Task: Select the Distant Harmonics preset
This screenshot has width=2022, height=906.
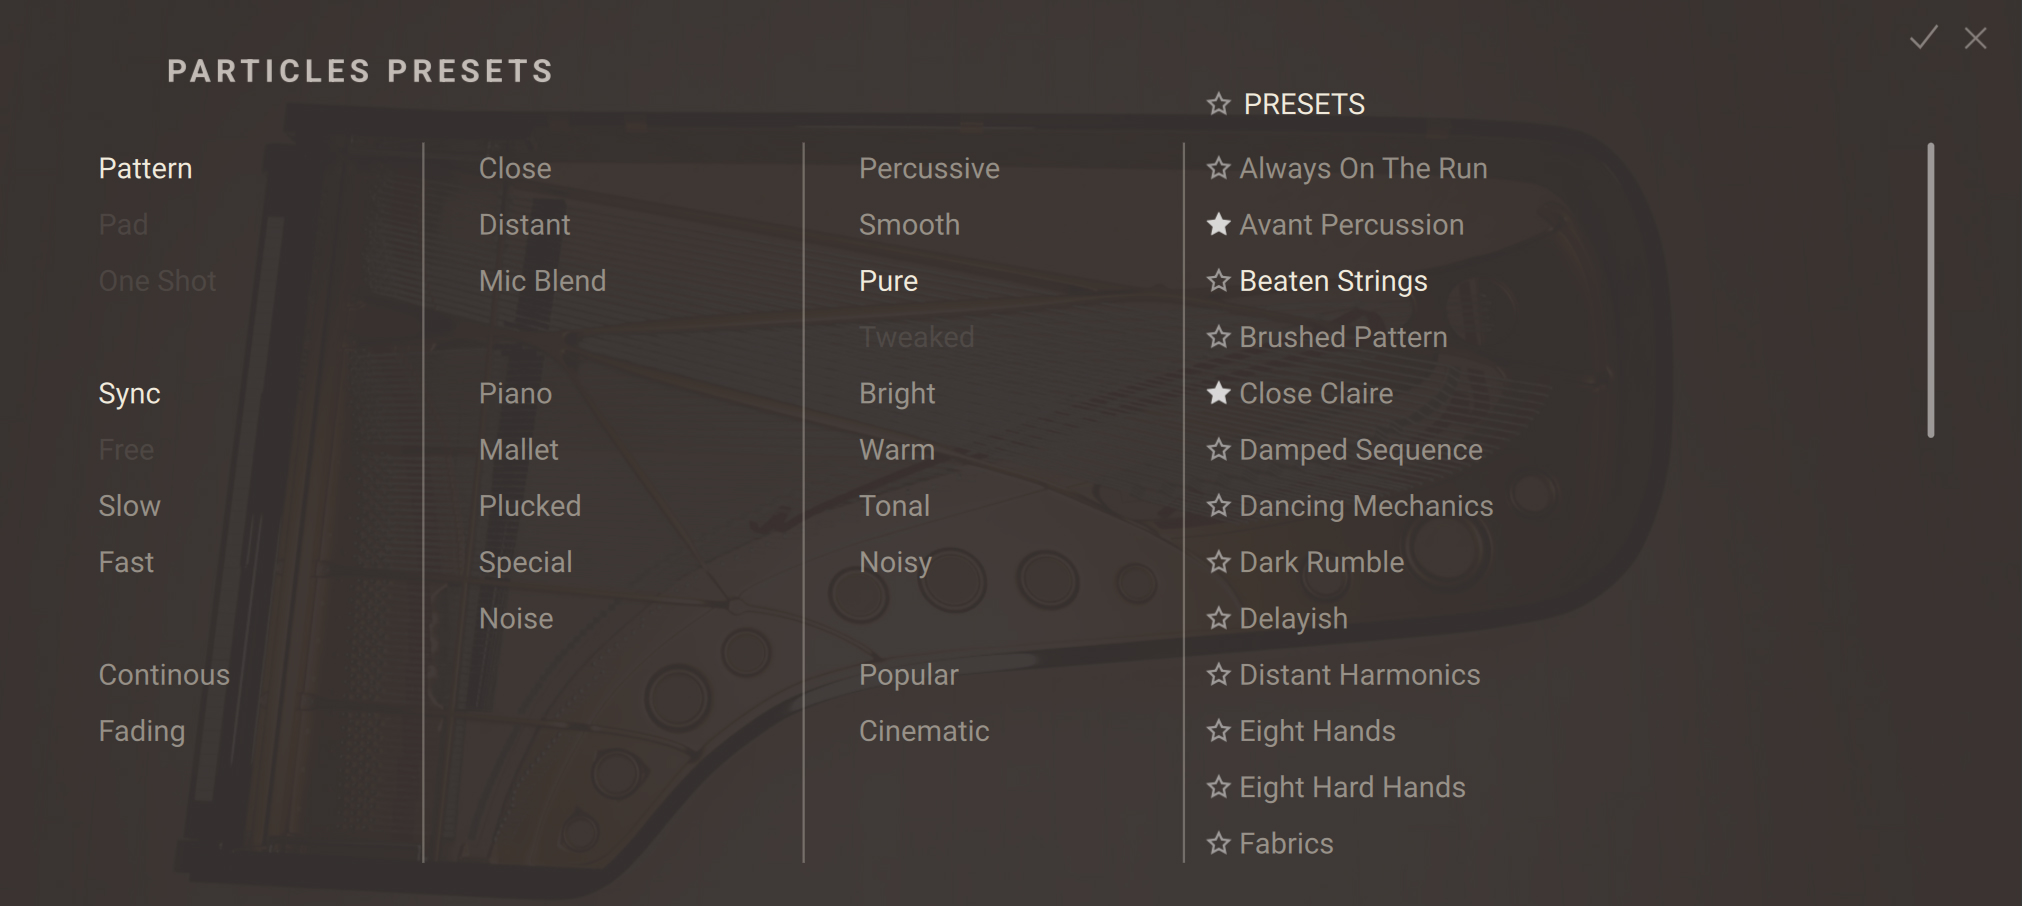Action: coord(1359,675)
